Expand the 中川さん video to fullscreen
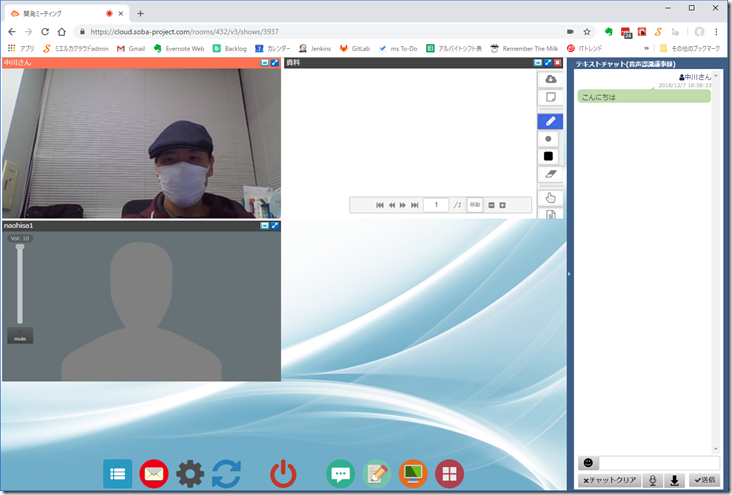This screenshot has height=495, width=732. 275,63
